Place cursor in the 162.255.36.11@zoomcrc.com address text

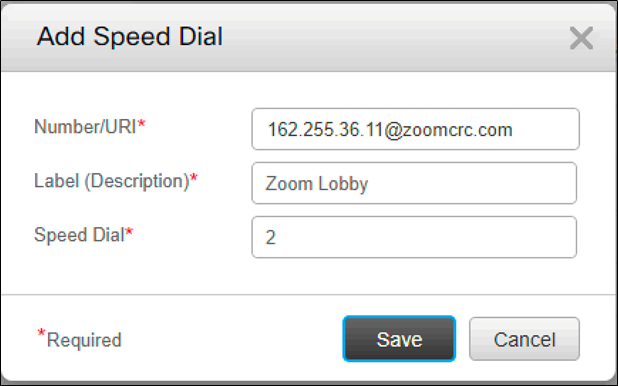390,130
